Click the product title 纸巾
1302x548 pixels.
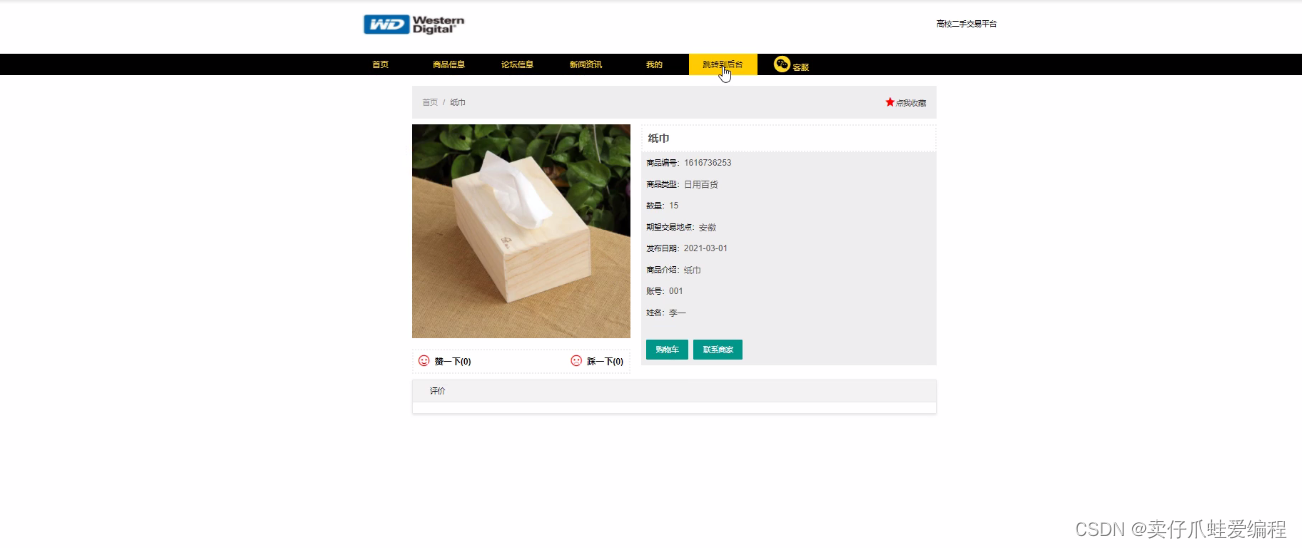pyautogui.click(x=659, y=139)
